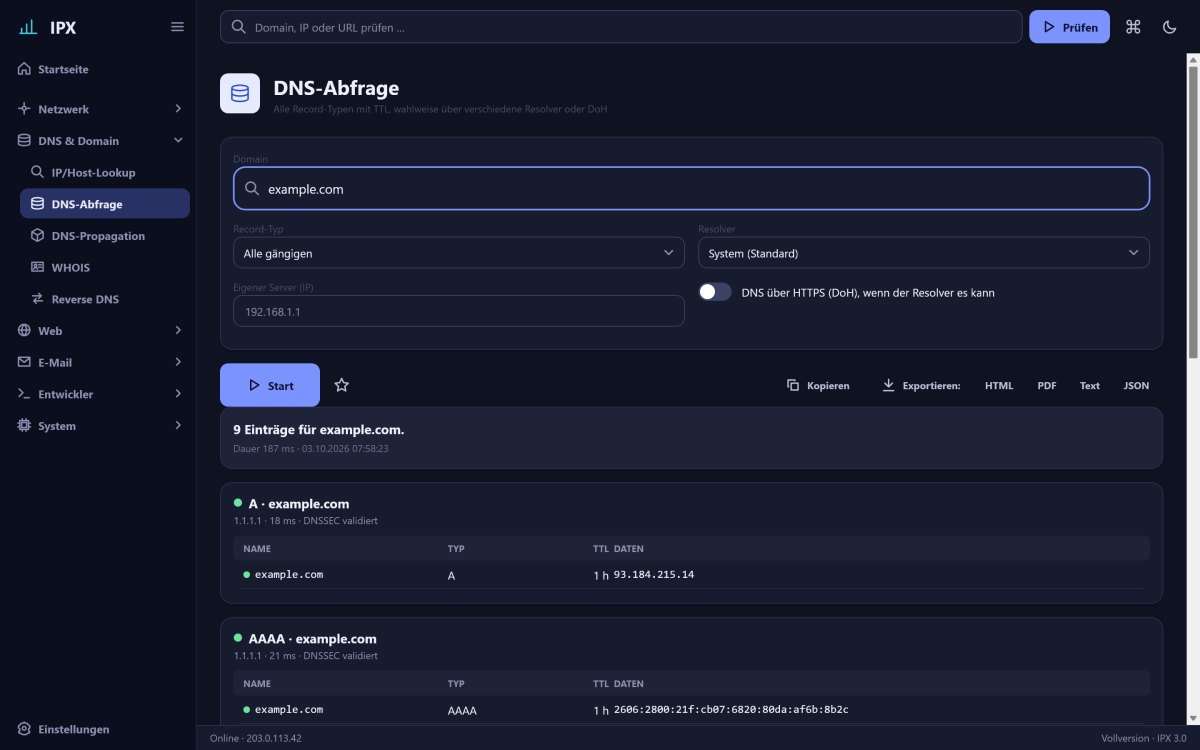Focus the top Domain, IP oder URL search field
1200x750 pixels.
621,27
